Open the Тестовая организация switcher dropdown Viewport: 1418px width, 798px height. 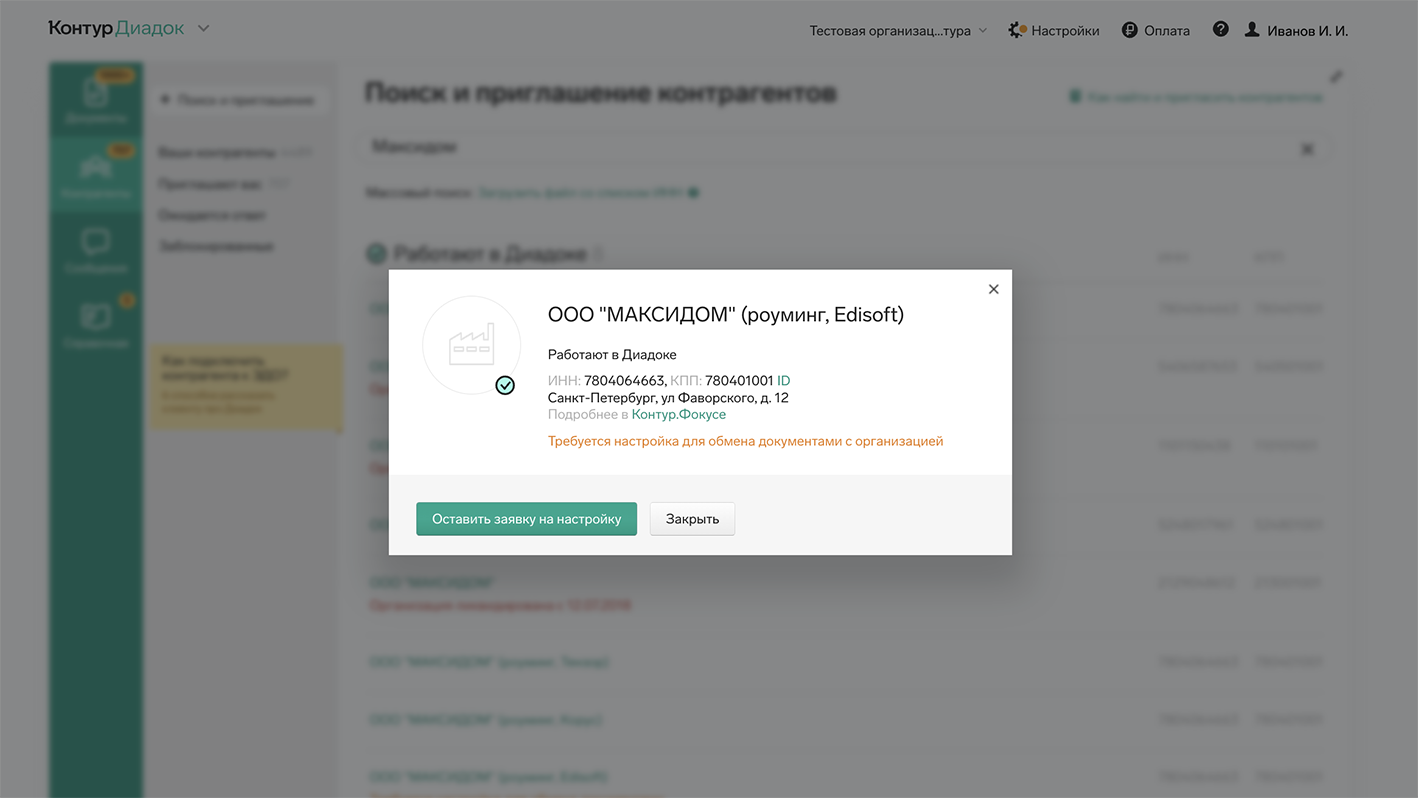coord(897,30)
